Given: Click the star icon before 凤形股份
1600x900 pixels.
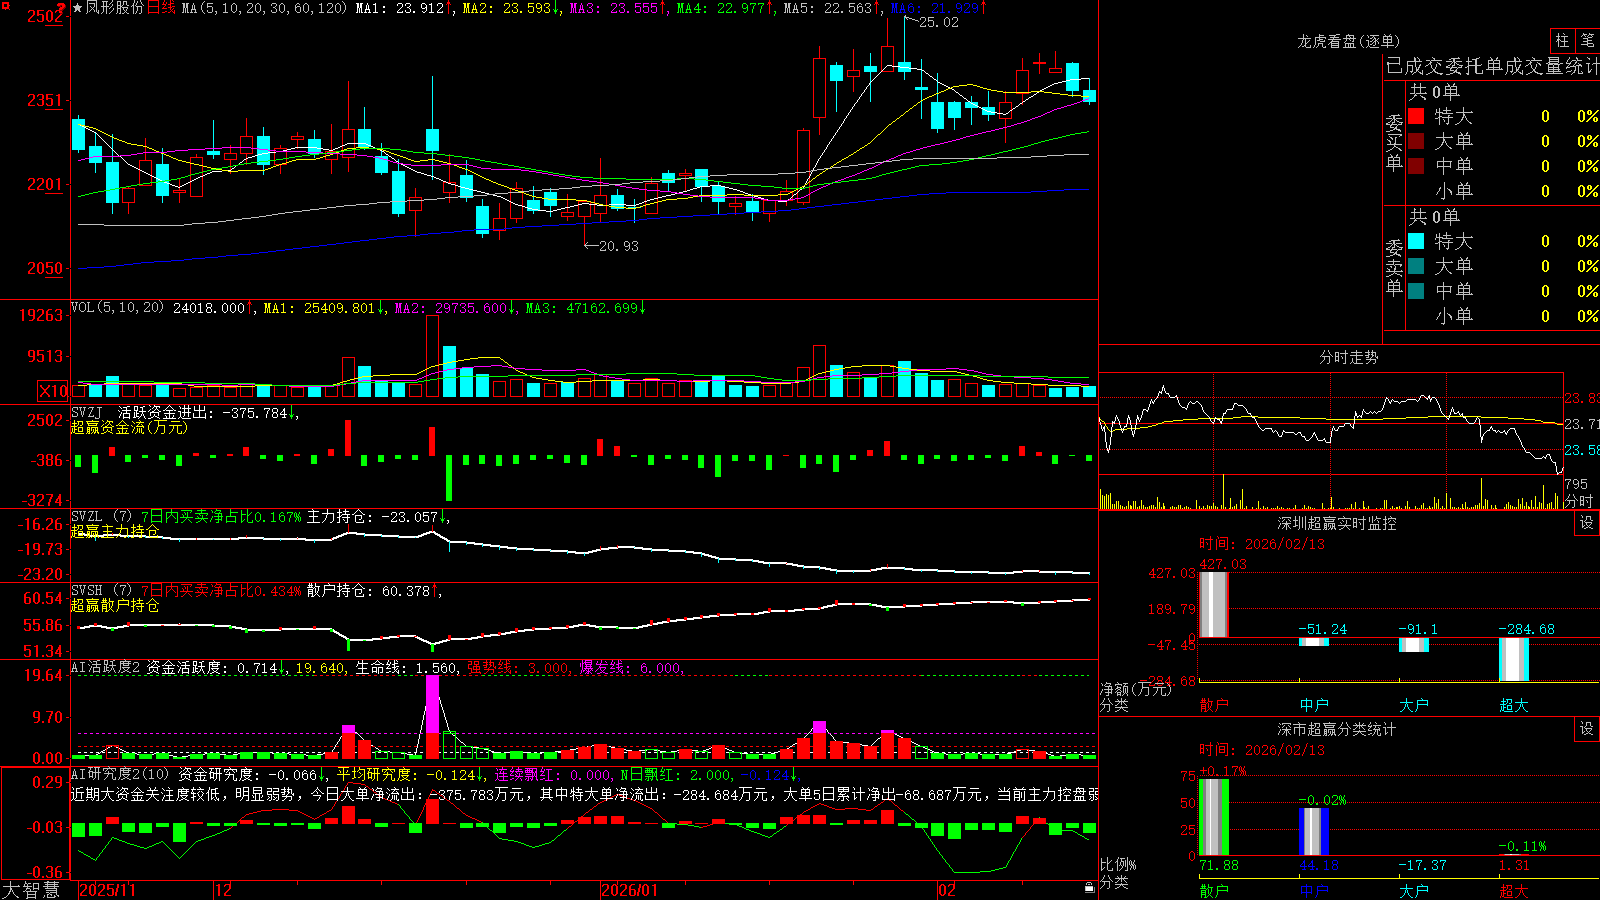Looking at the screenshot, I should (x=77, y=8).
